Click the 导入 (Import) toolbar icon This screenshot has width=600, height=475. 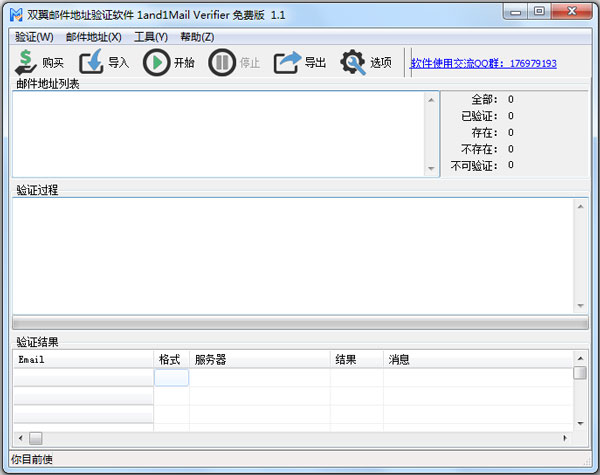coord(92,63)
